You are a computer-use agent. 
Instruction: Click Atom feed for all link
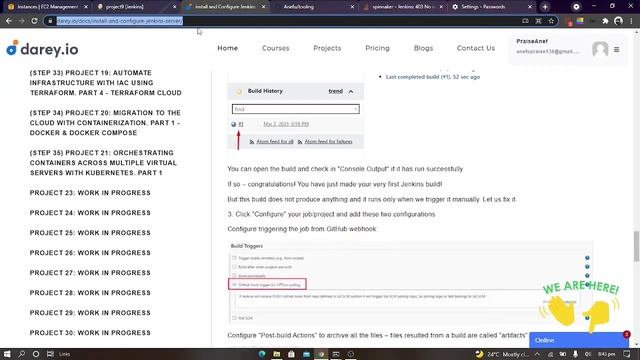tap(275, 142)
